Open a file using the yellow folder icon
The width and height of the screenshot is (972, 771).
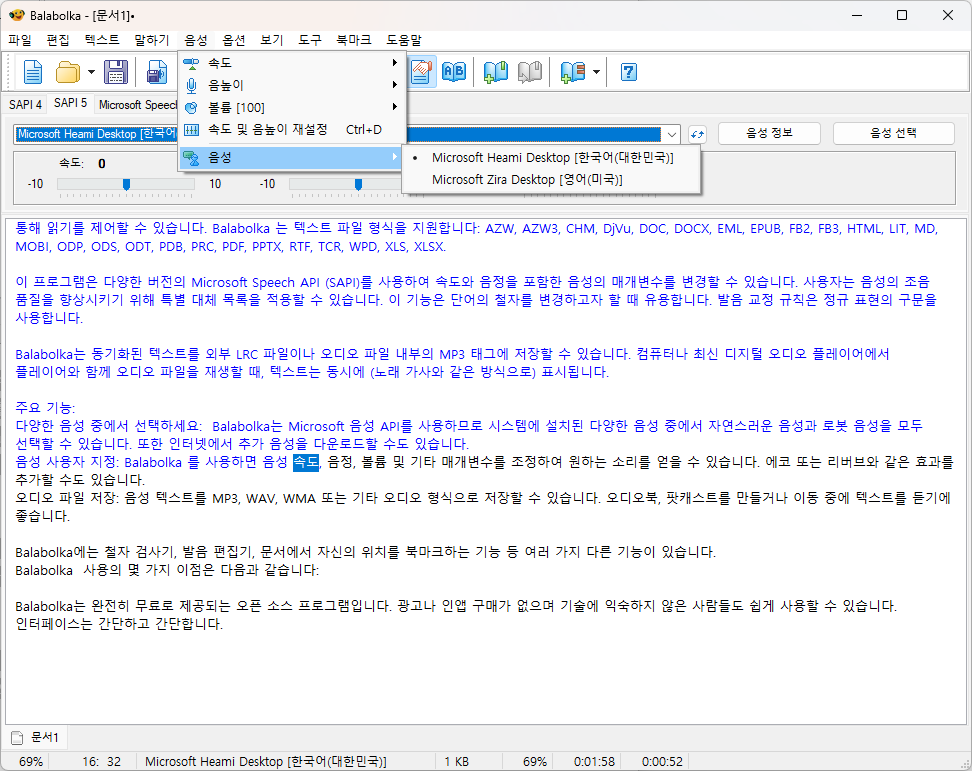point(68,72)
